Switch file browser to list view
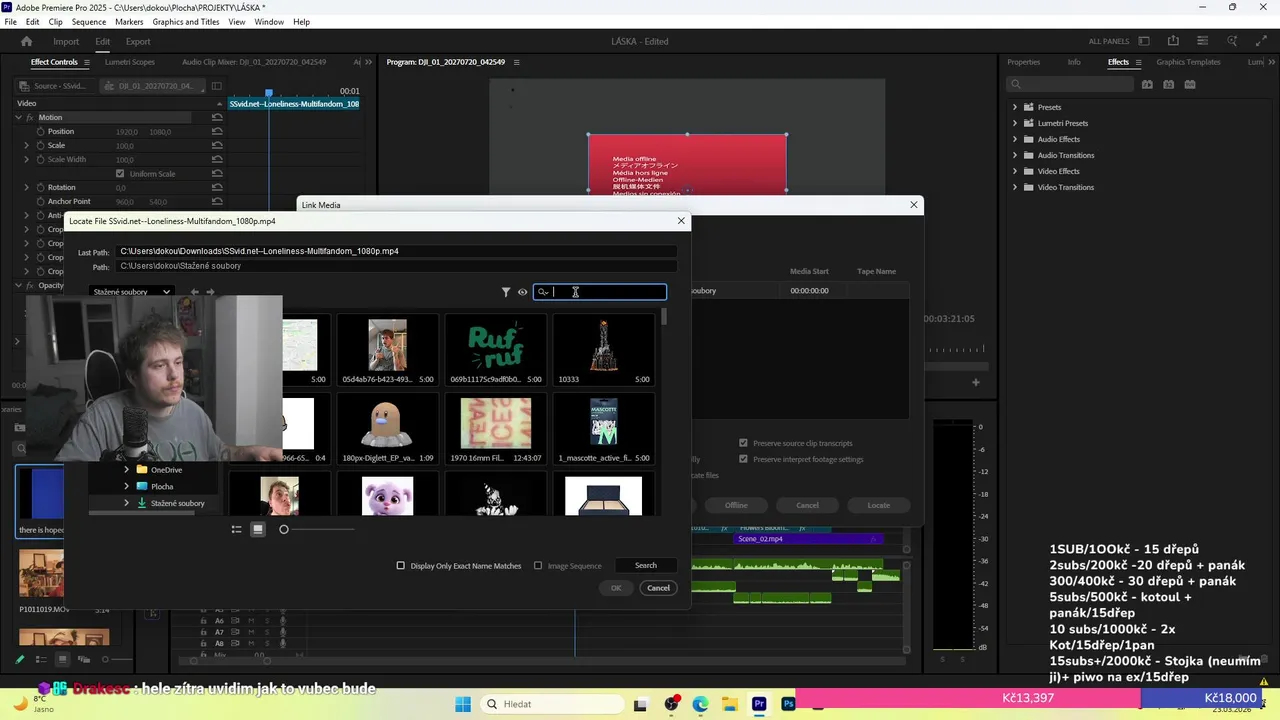1280x720 pixels. [237, 529]
